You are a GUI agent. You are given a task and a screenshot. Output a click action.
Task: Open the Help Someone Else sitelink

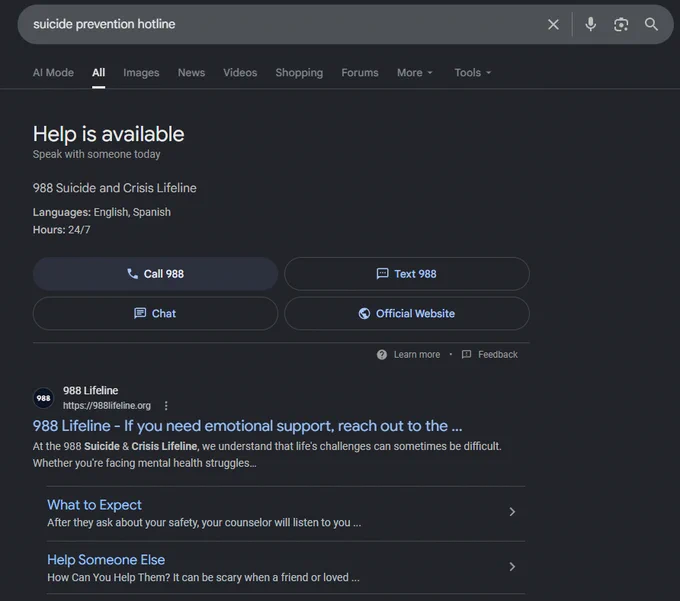(x=106, y=560)
